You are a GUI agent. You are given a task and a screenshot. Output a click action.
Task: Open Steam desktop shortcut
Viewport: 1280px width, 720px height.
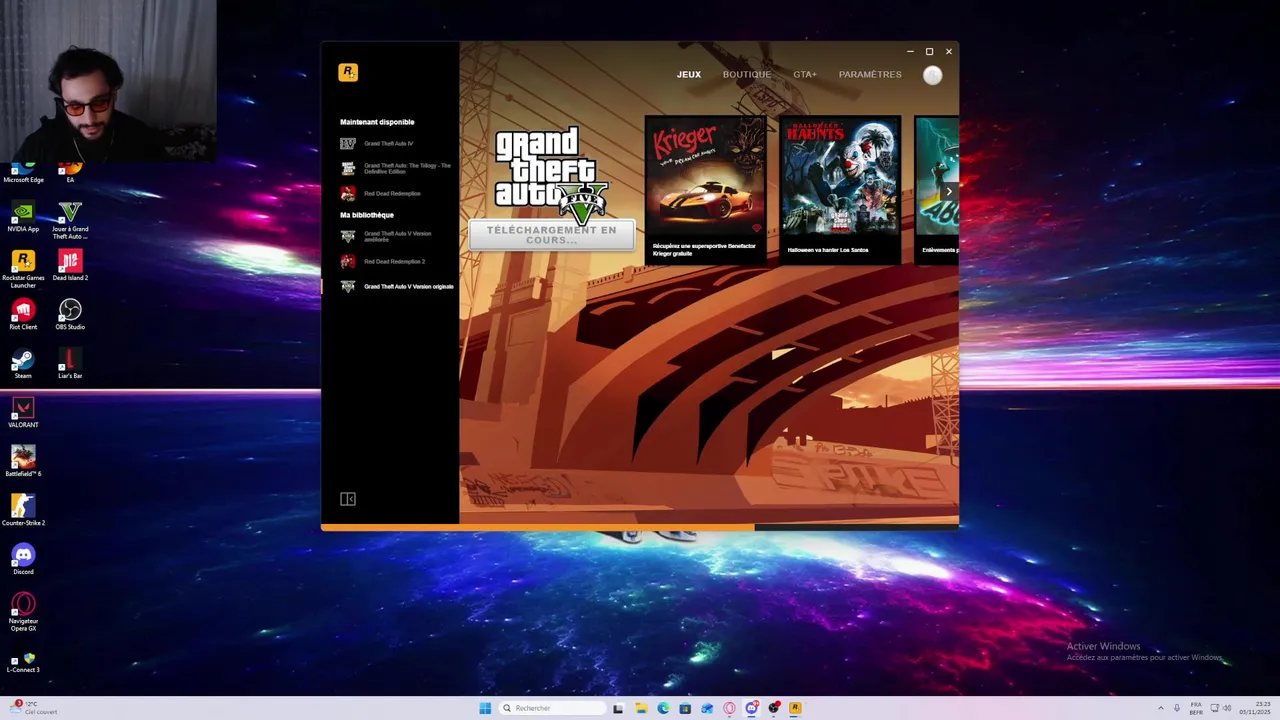23,364
